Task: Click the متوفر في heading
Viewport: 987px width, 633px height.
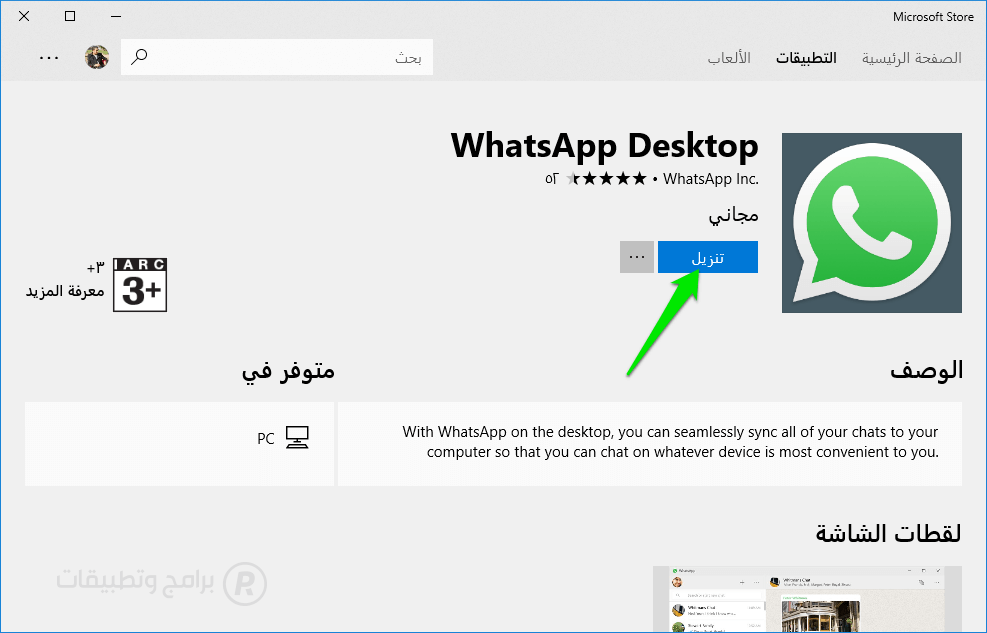Action: [x=288, y=371]
